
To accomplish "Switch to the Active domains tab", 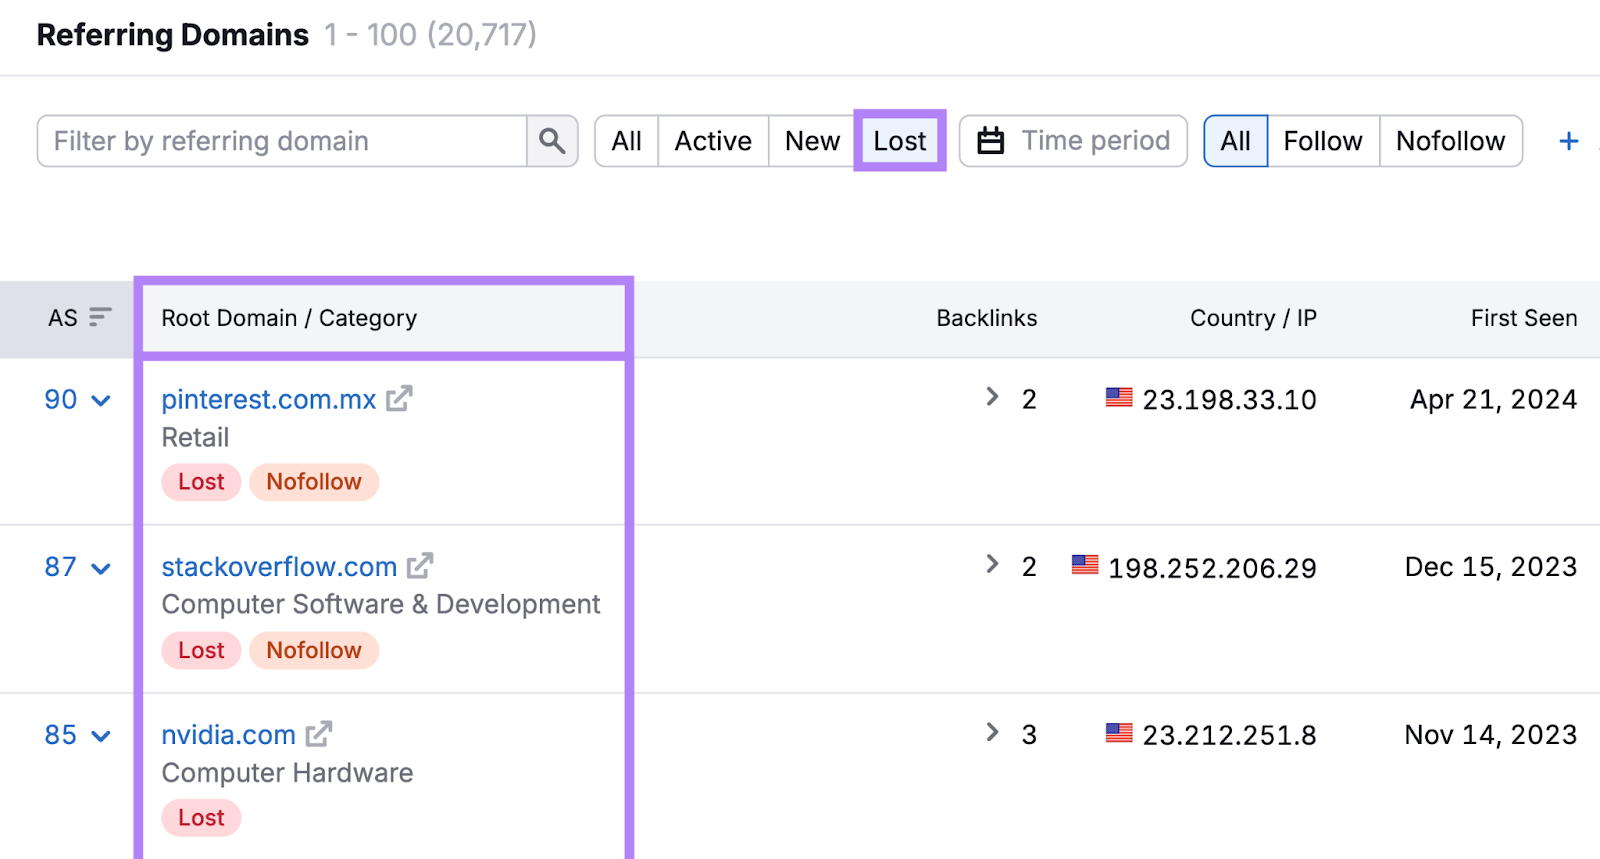I will (x=712, y=141).
